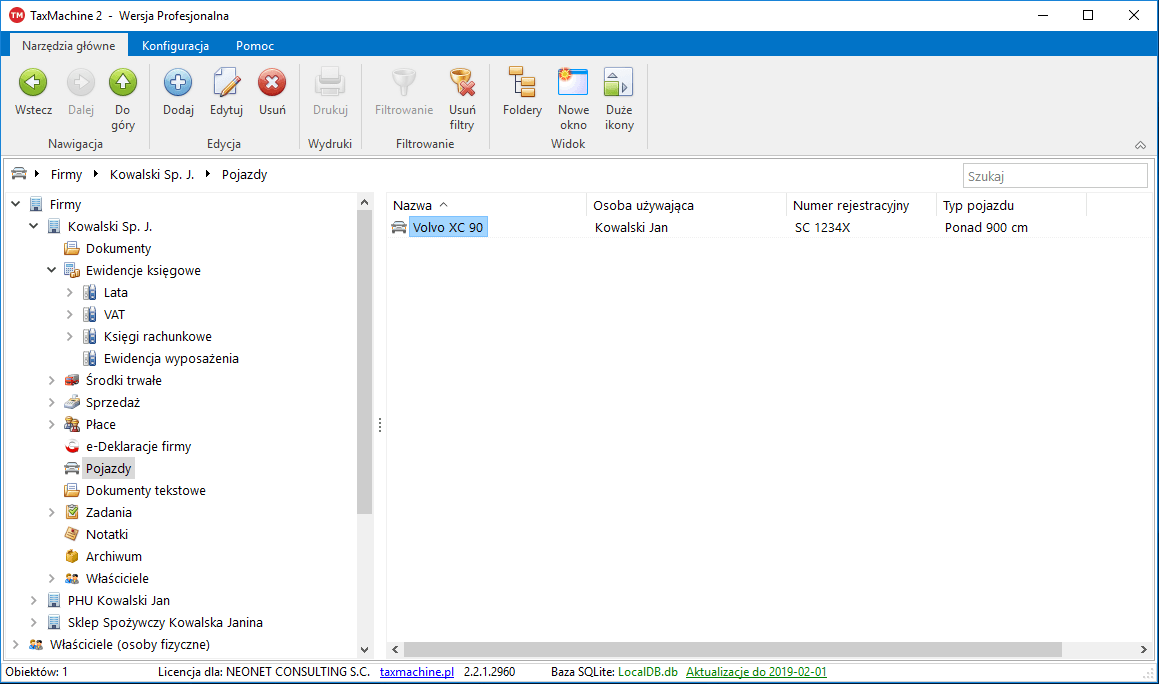Viewport: 1159px width, 684px height.
Task: Collapse the Ewidencje księgowe tree node
Action: coord(52,270)
